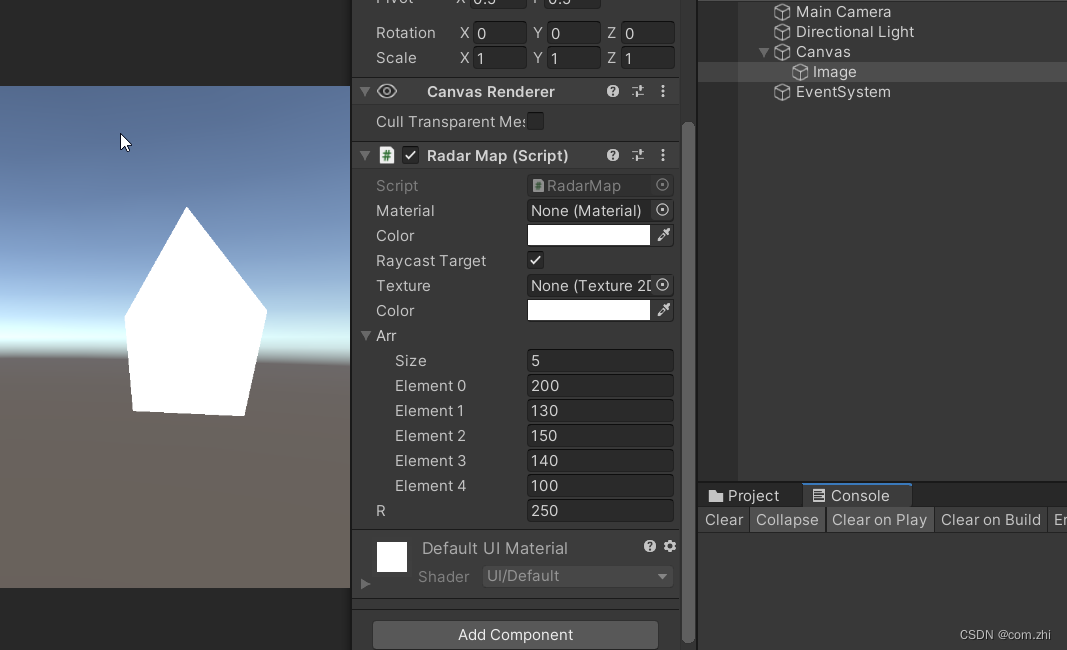Disable the Radar Map script checkbox
This screenshot has height=650, width=1067.
pos(410,155)
